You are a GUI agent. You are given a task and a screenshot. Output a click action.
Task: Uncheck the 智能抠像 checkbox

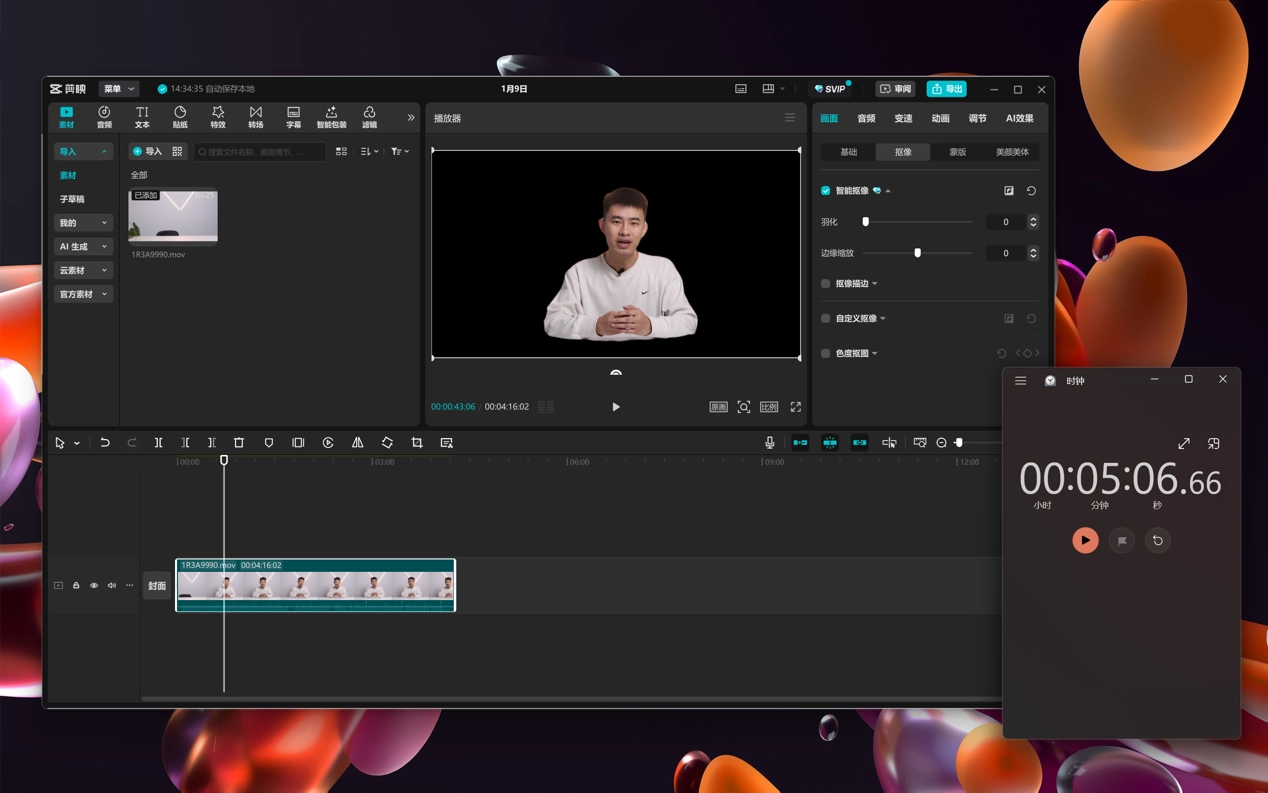pyautogui.click(x=826, y=191)
